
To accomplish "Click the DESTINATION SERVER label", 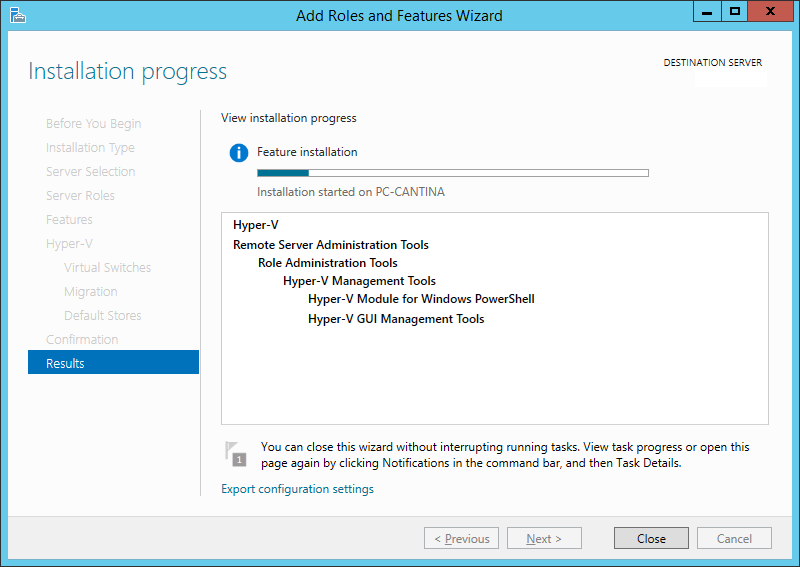I will [712, 63].
